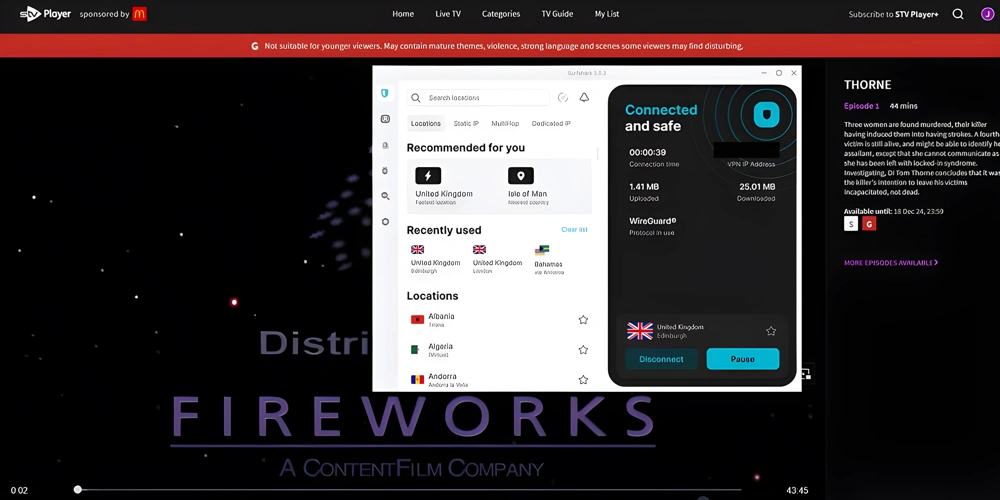1000x500 pixels.
Task: Open Surfshark notifications bell icon
Action: tap(584, 98)
